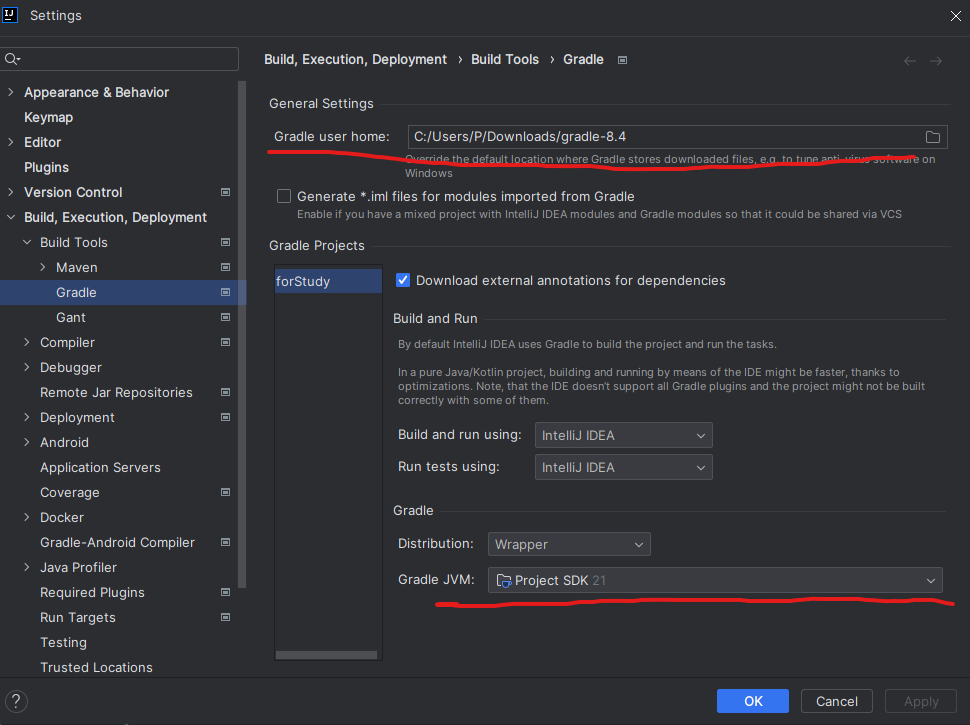
Task: Open Plugins settings page
Action: [x=46, y=168]
